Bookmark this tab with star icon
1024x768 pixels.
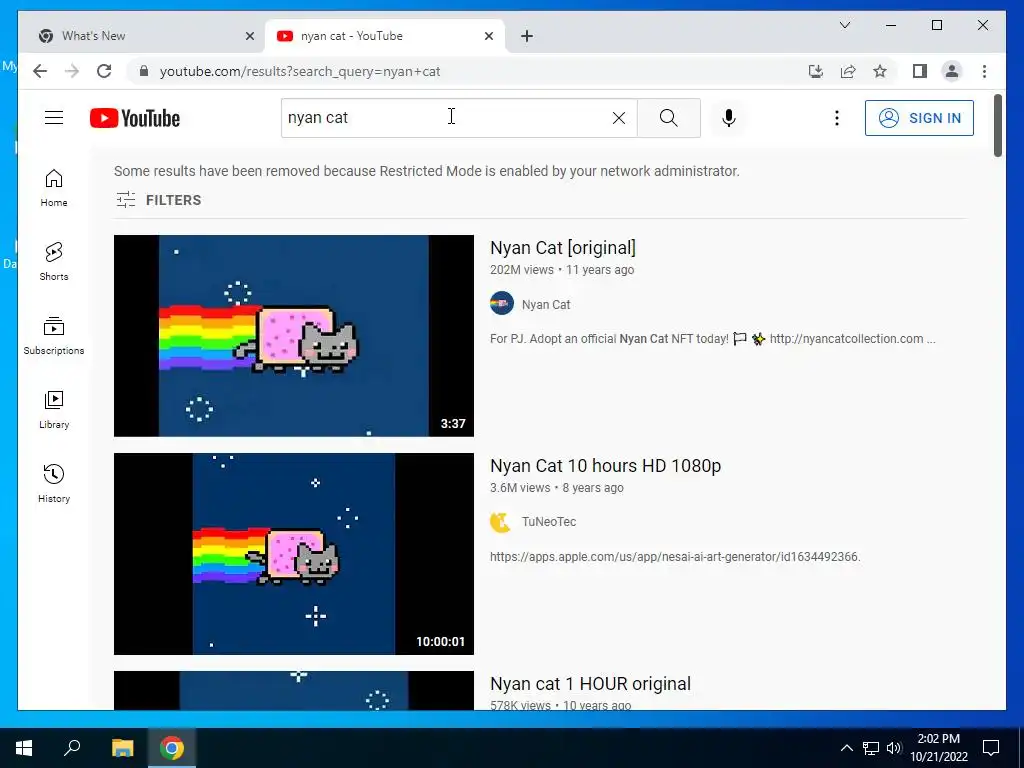coord(880,71)
